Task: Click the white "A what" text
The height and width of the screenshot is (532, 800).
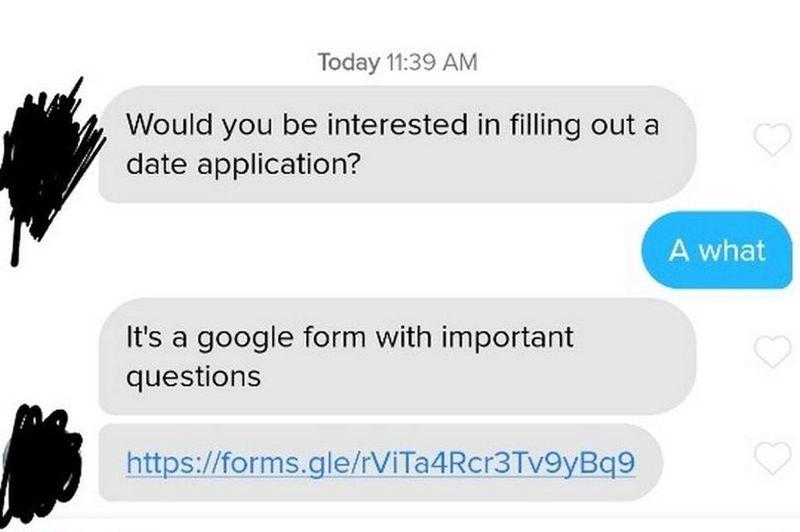Action: [x=717, y=249]
